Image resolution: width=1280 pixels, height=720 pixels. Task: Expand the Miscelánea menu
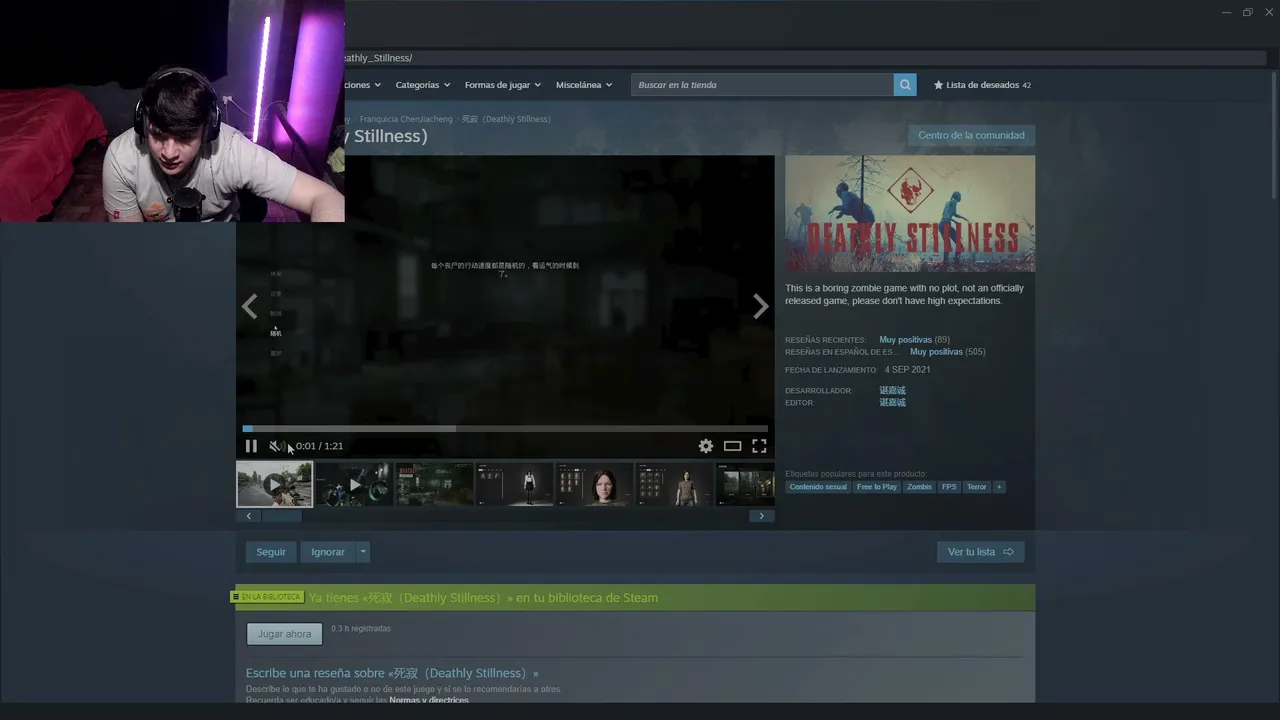click(584, 85)
